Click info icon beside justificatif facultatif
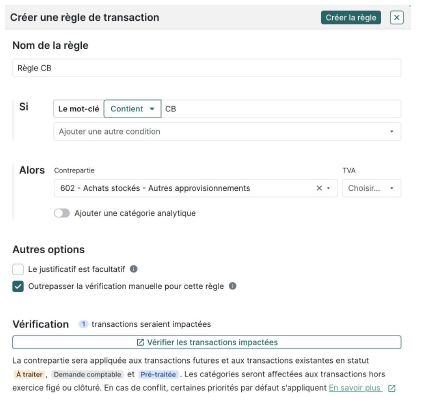 pos(134,269)
